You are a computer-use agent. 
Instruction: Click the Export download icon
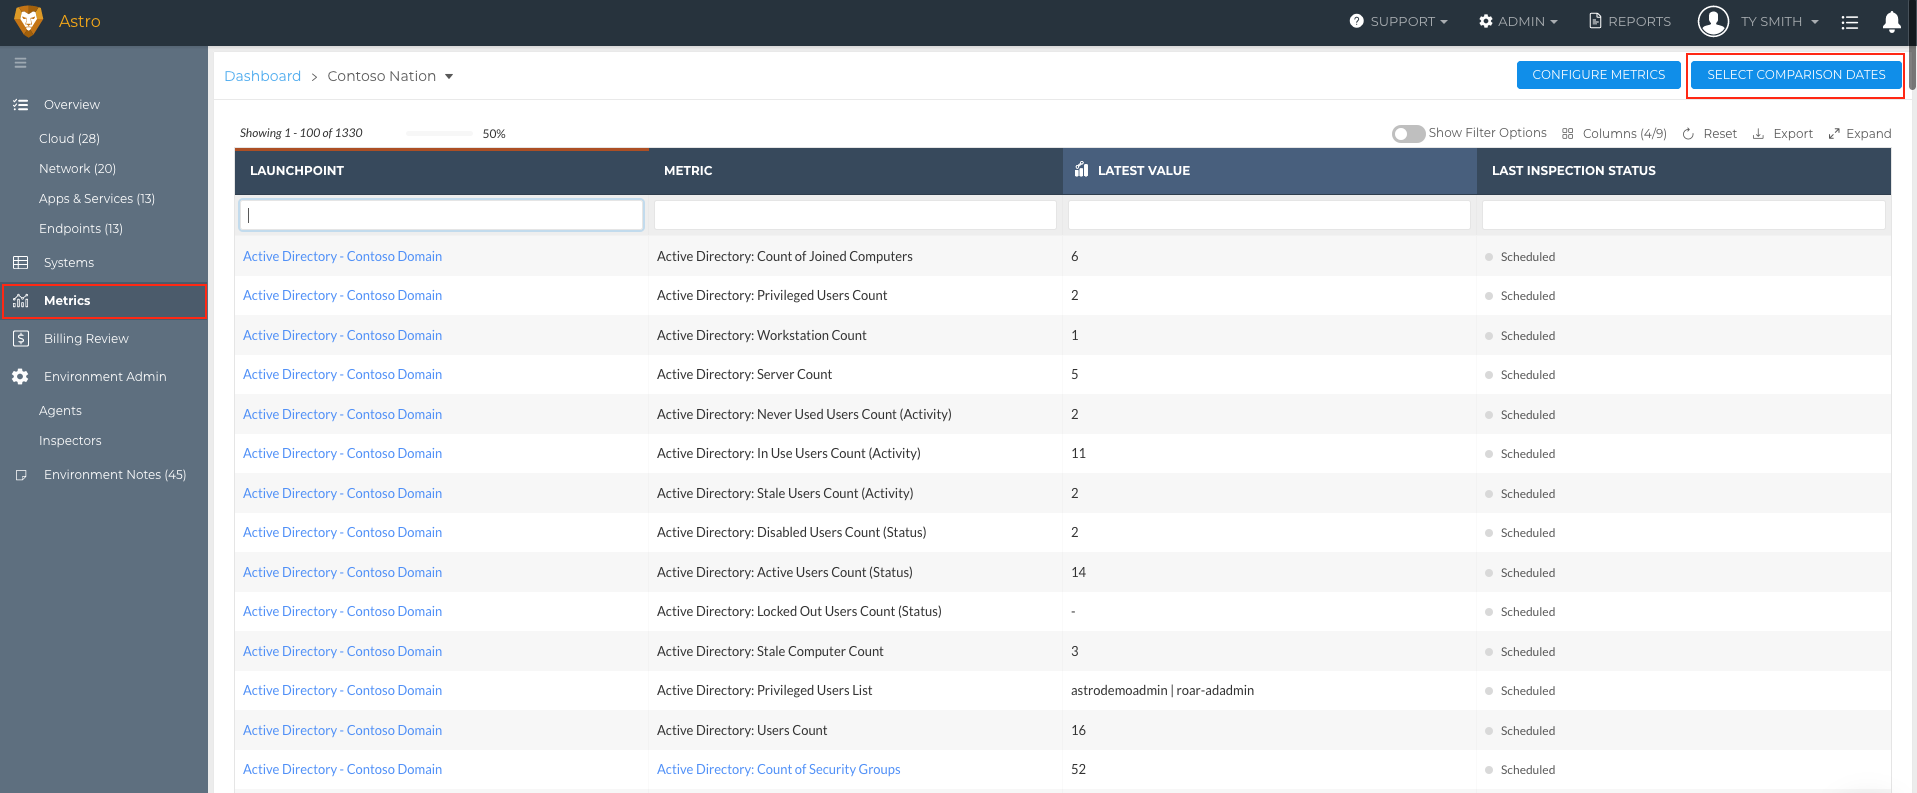coord(1758,134)
